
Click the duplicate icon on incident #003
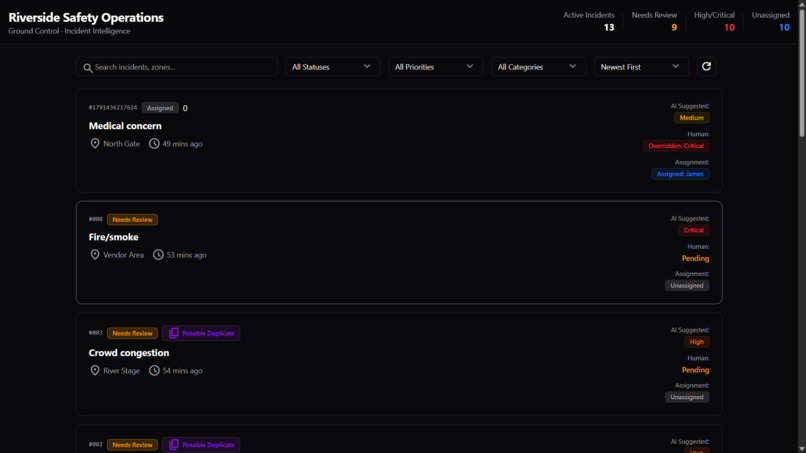174,333
